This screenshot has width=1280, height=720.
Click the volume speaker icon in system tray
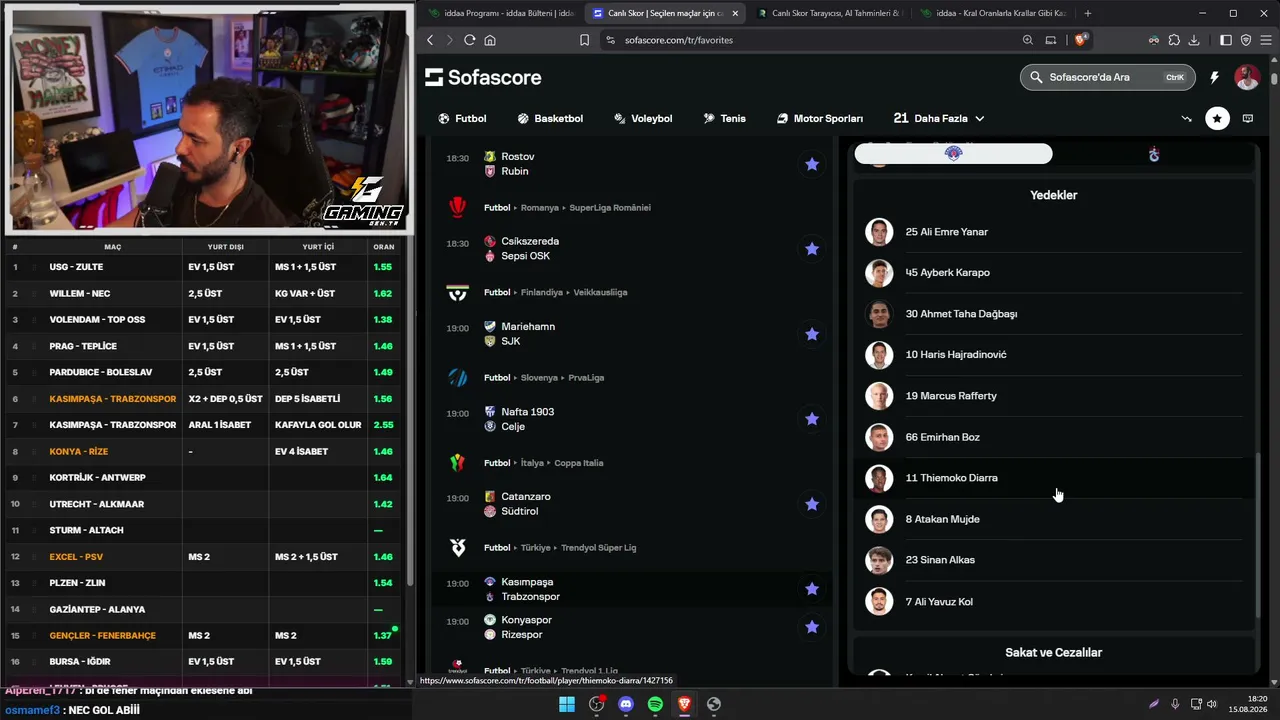1212,704
